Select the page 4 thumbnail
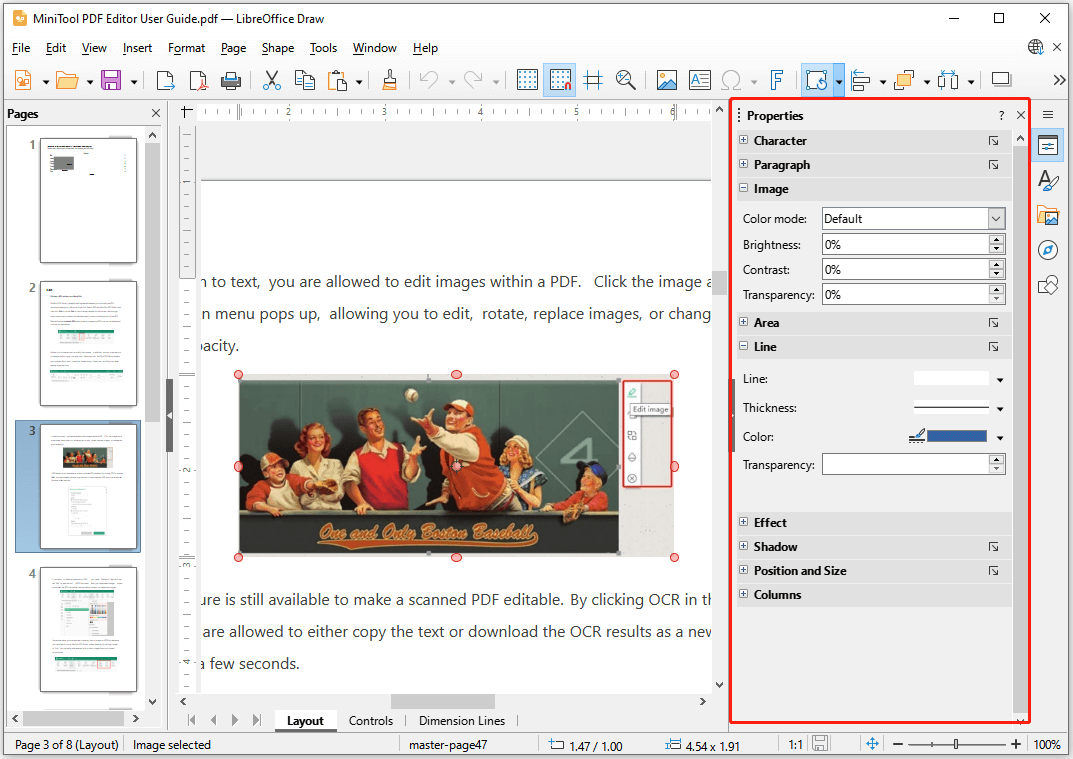 (88, 629)
